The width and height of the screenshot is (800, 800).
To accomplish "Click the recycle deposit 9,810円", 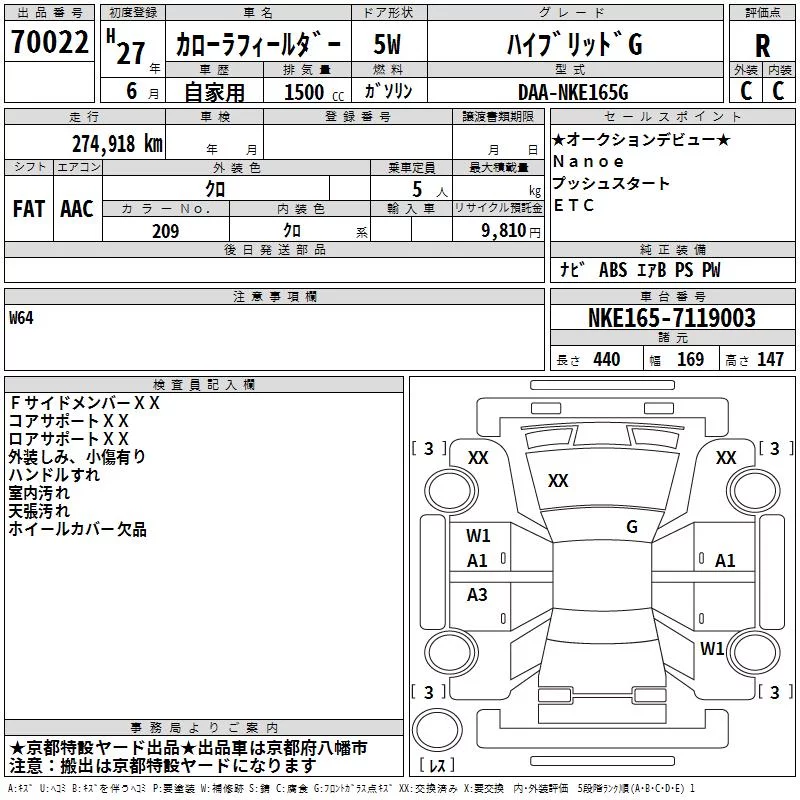I will (511, 231).
